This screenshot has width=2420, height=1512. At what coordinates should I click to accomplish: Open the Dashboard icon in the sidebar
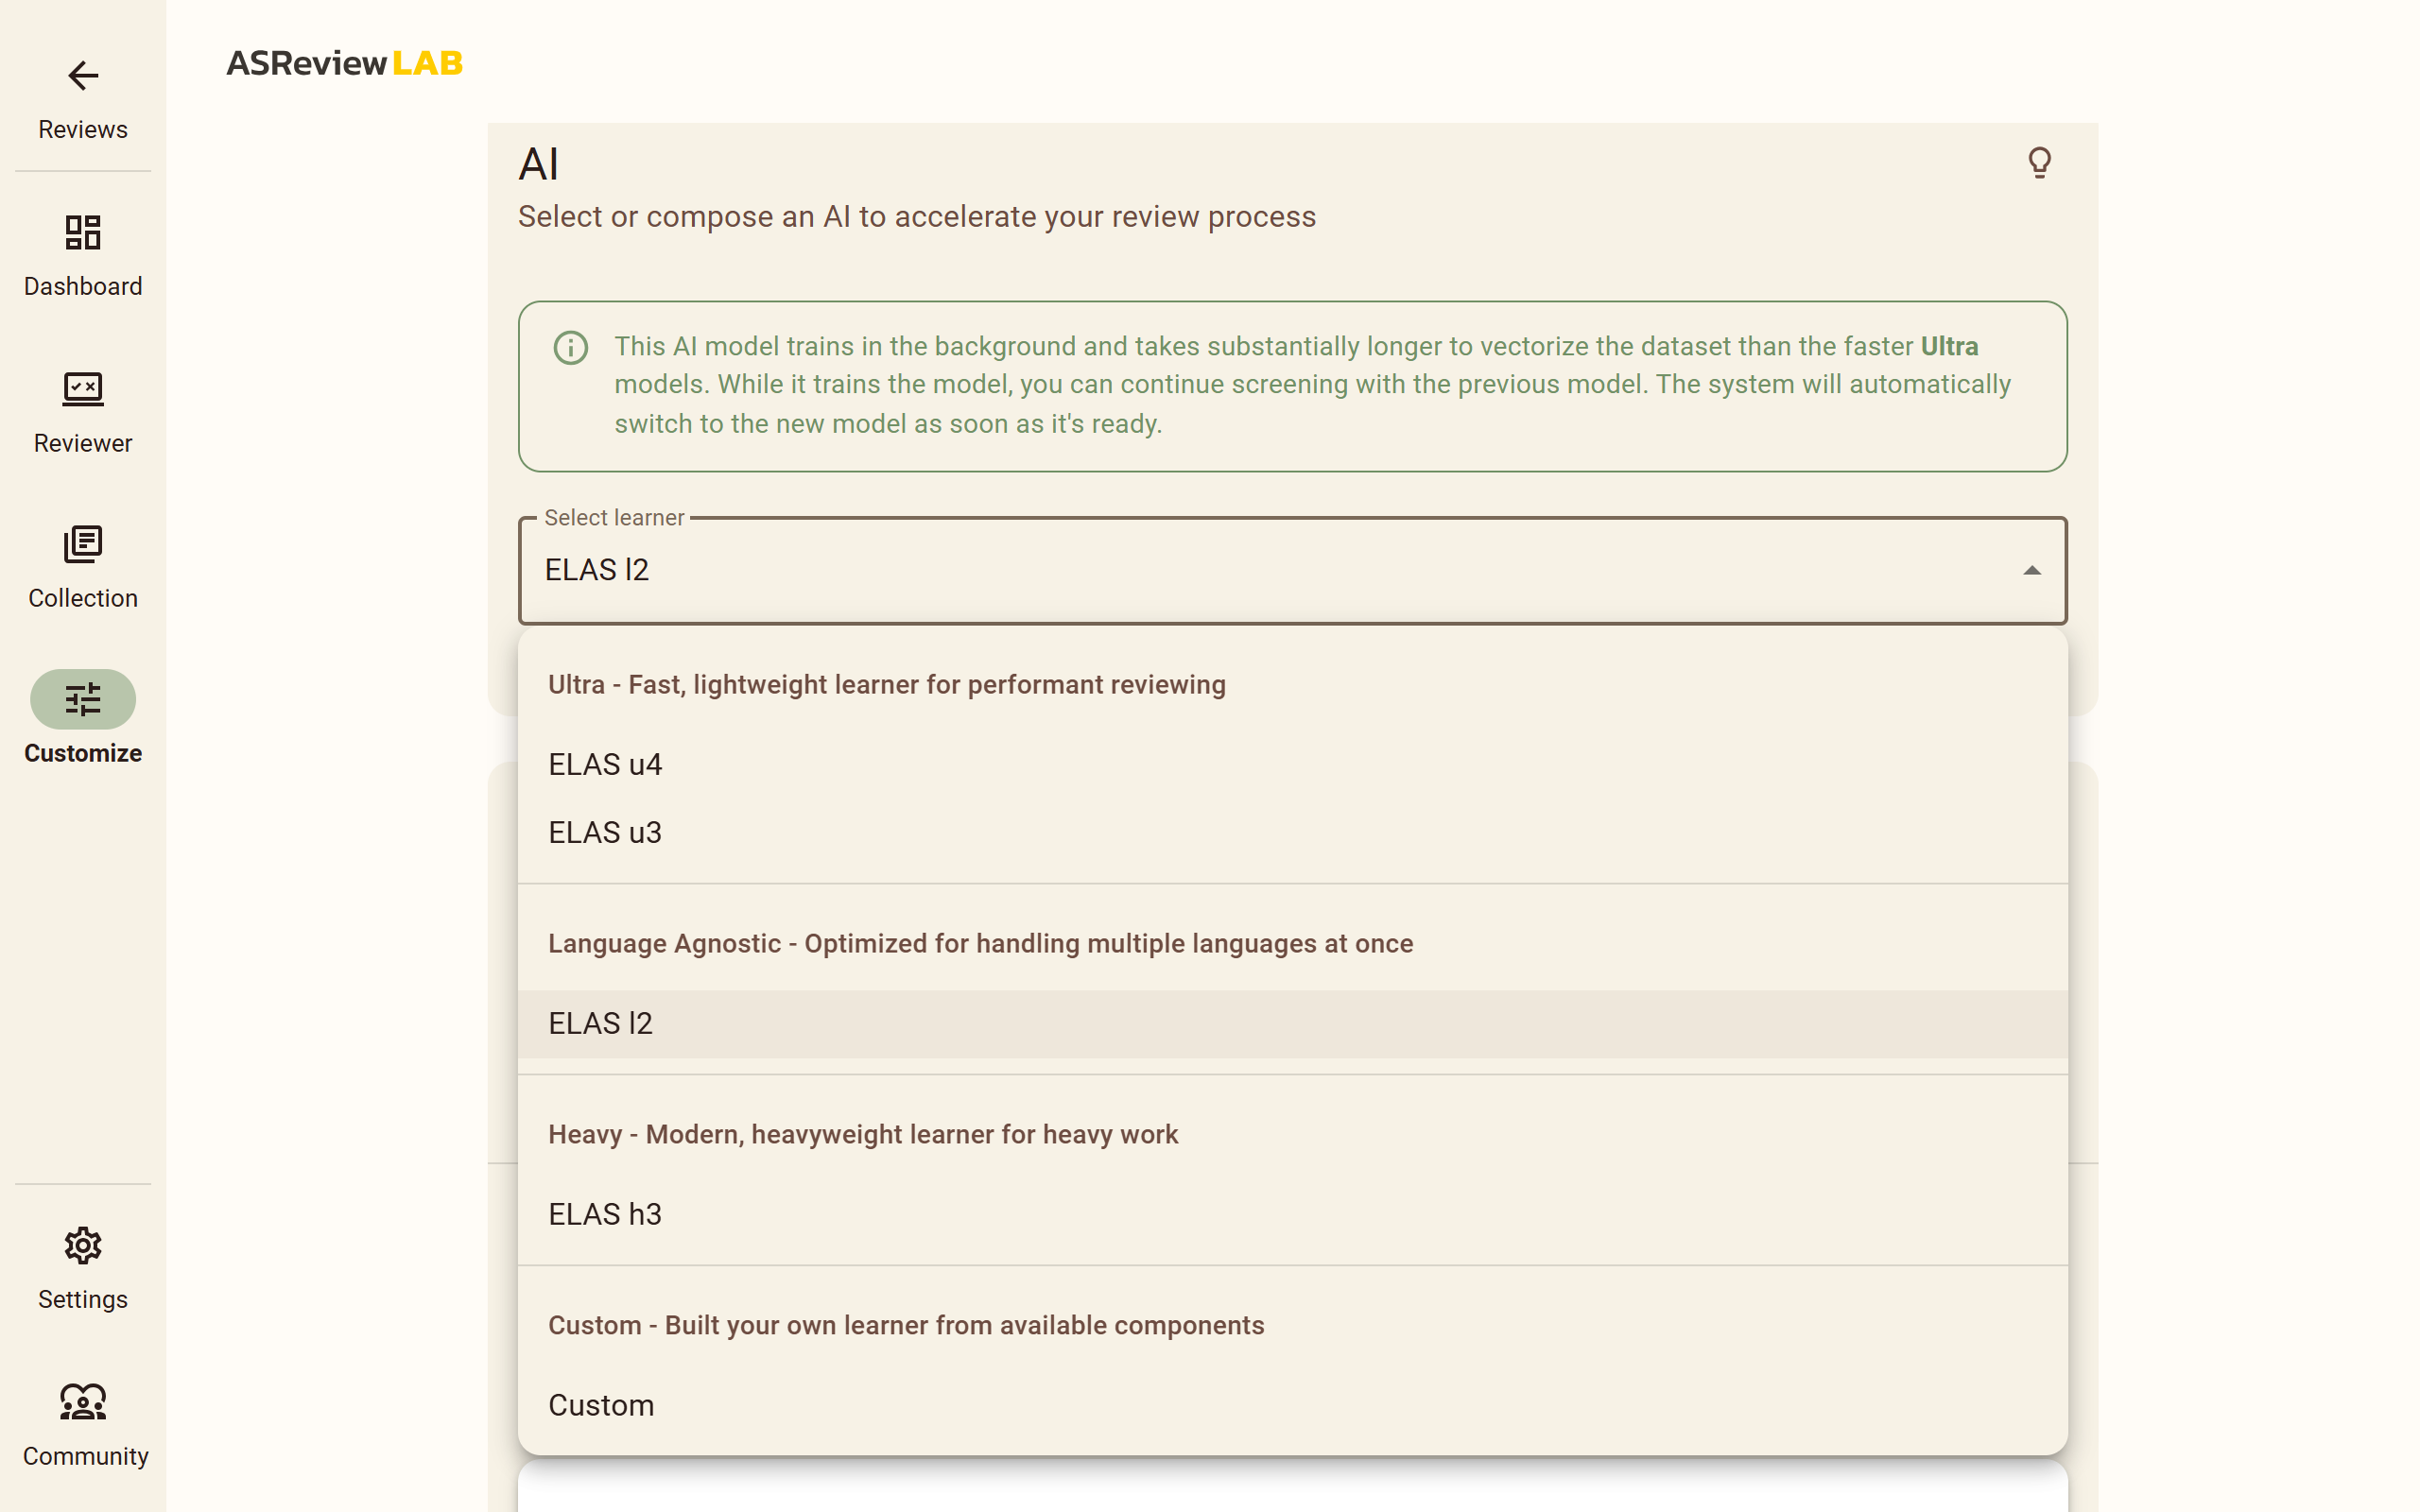coord(83,232)
